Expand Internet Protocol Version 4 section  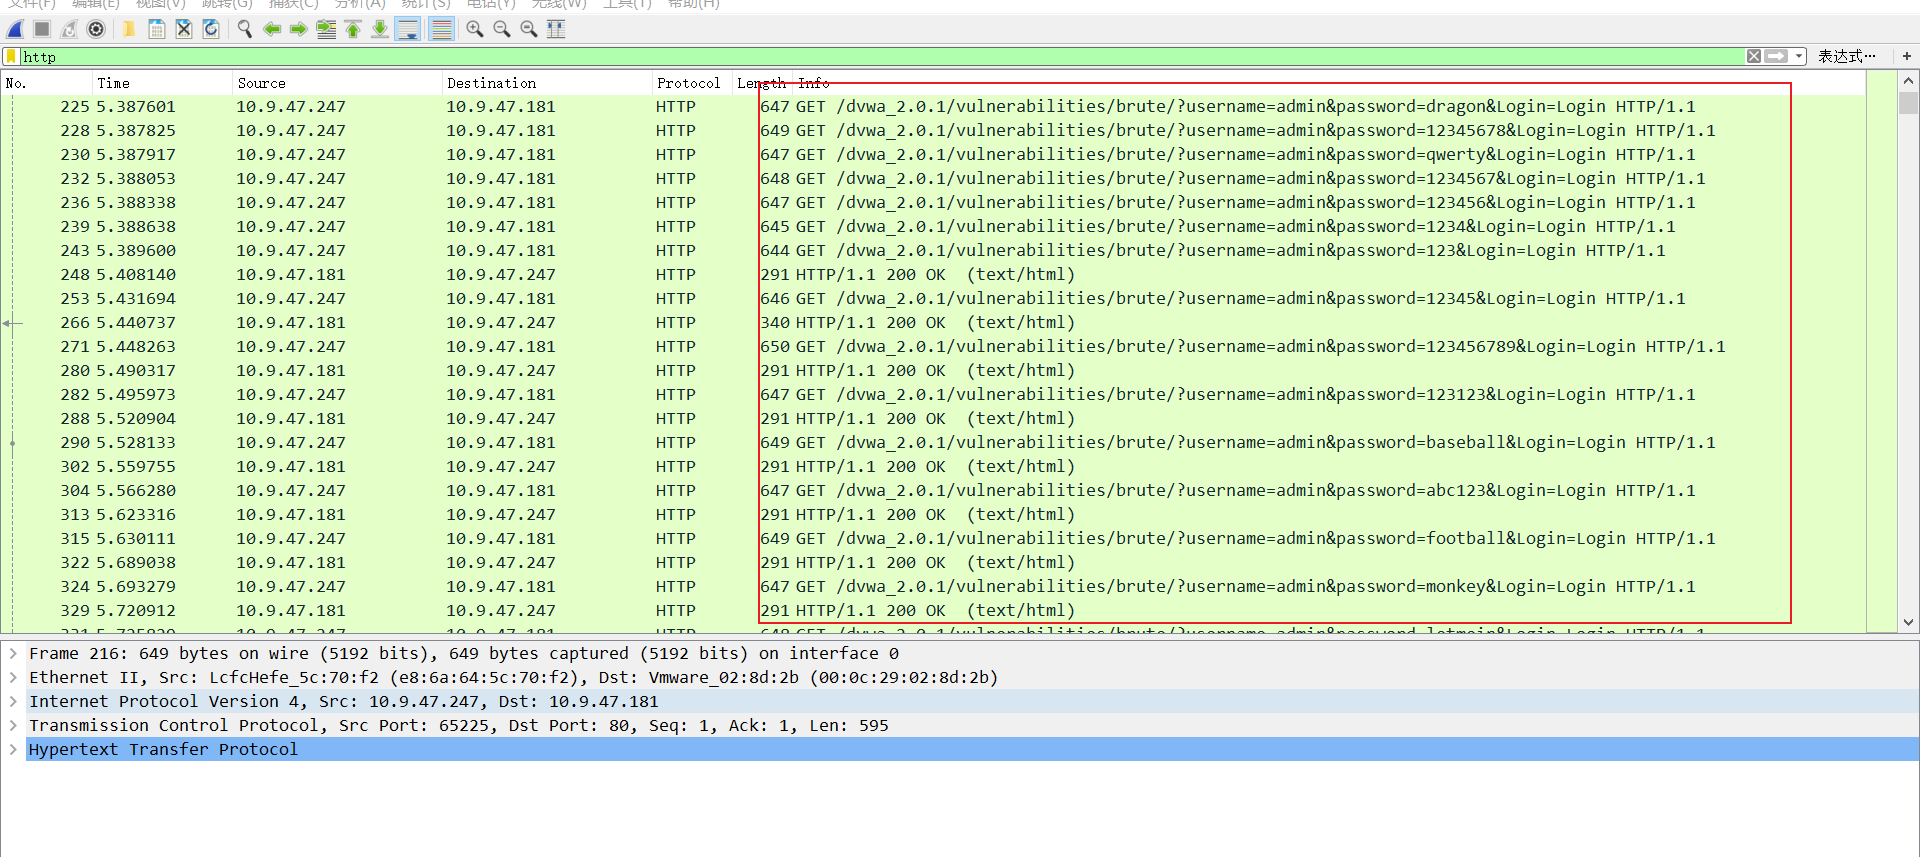point(13,701)
